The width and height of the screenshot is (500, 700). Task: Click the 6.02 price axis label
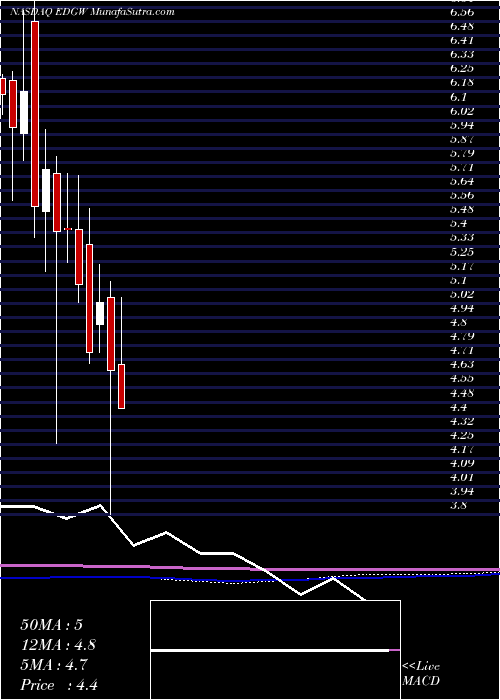click(462, 111)
